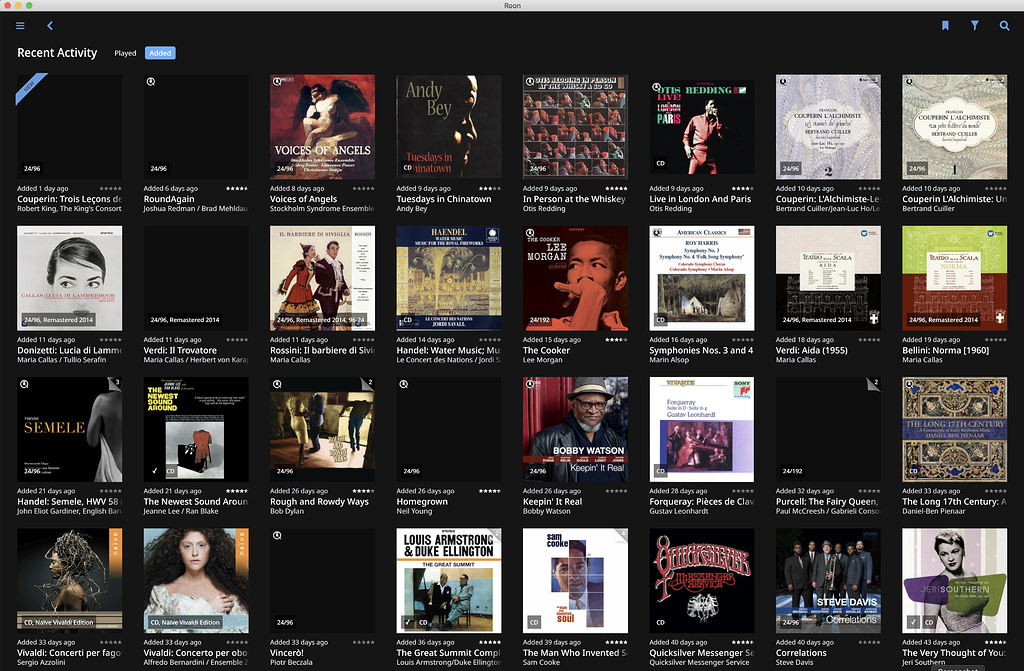
Task: Open the Voices of Angels album cover
Action: (322, 126)
